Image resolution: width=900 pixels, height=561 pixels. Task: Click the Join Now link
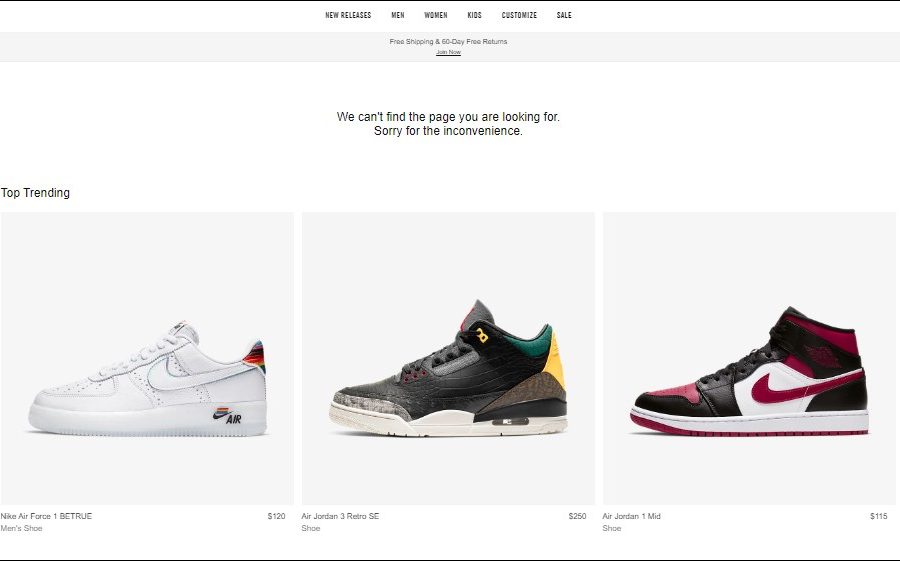[x=448, y=52]
